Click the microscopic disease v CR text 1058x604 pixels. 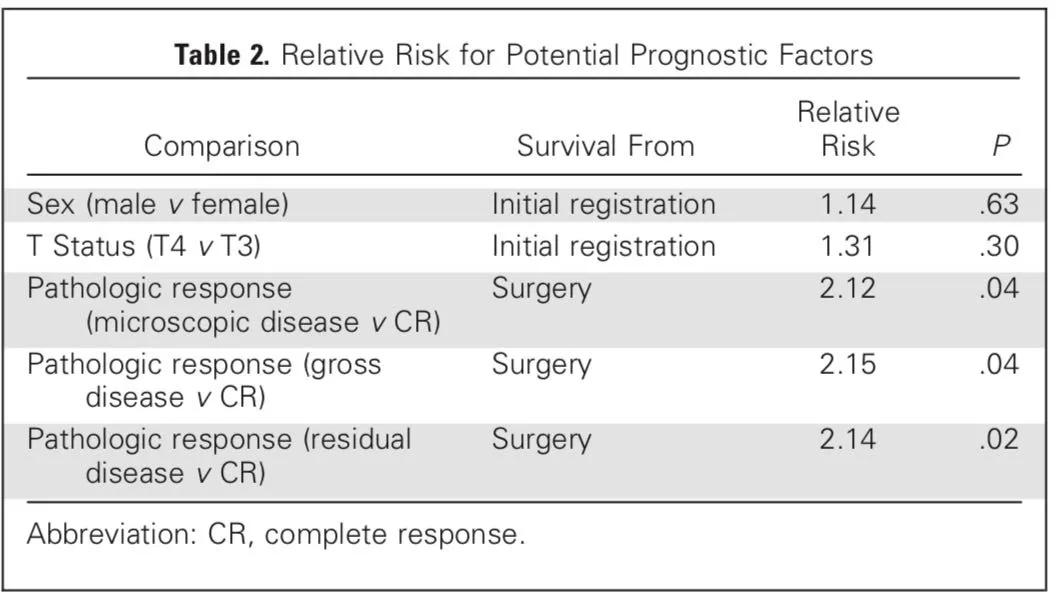click(x=262, y=324)
